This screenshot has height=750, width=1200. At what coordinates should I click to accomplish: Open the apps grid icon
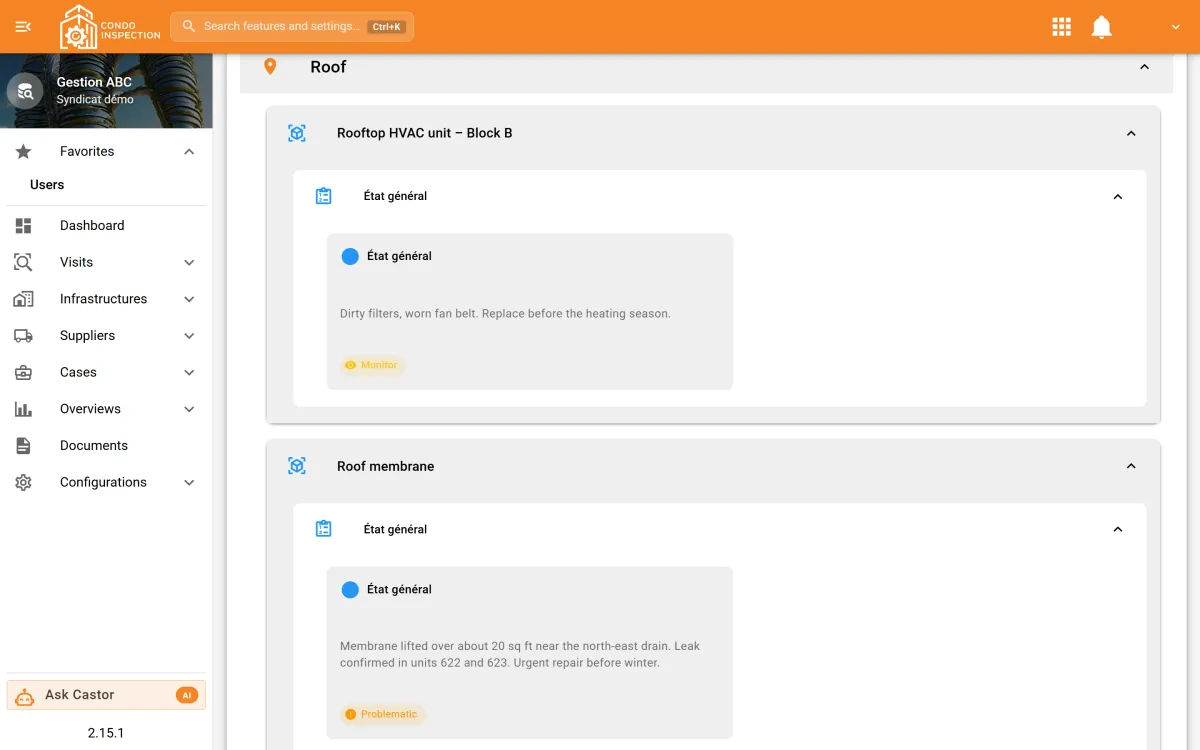point(1062,27)
